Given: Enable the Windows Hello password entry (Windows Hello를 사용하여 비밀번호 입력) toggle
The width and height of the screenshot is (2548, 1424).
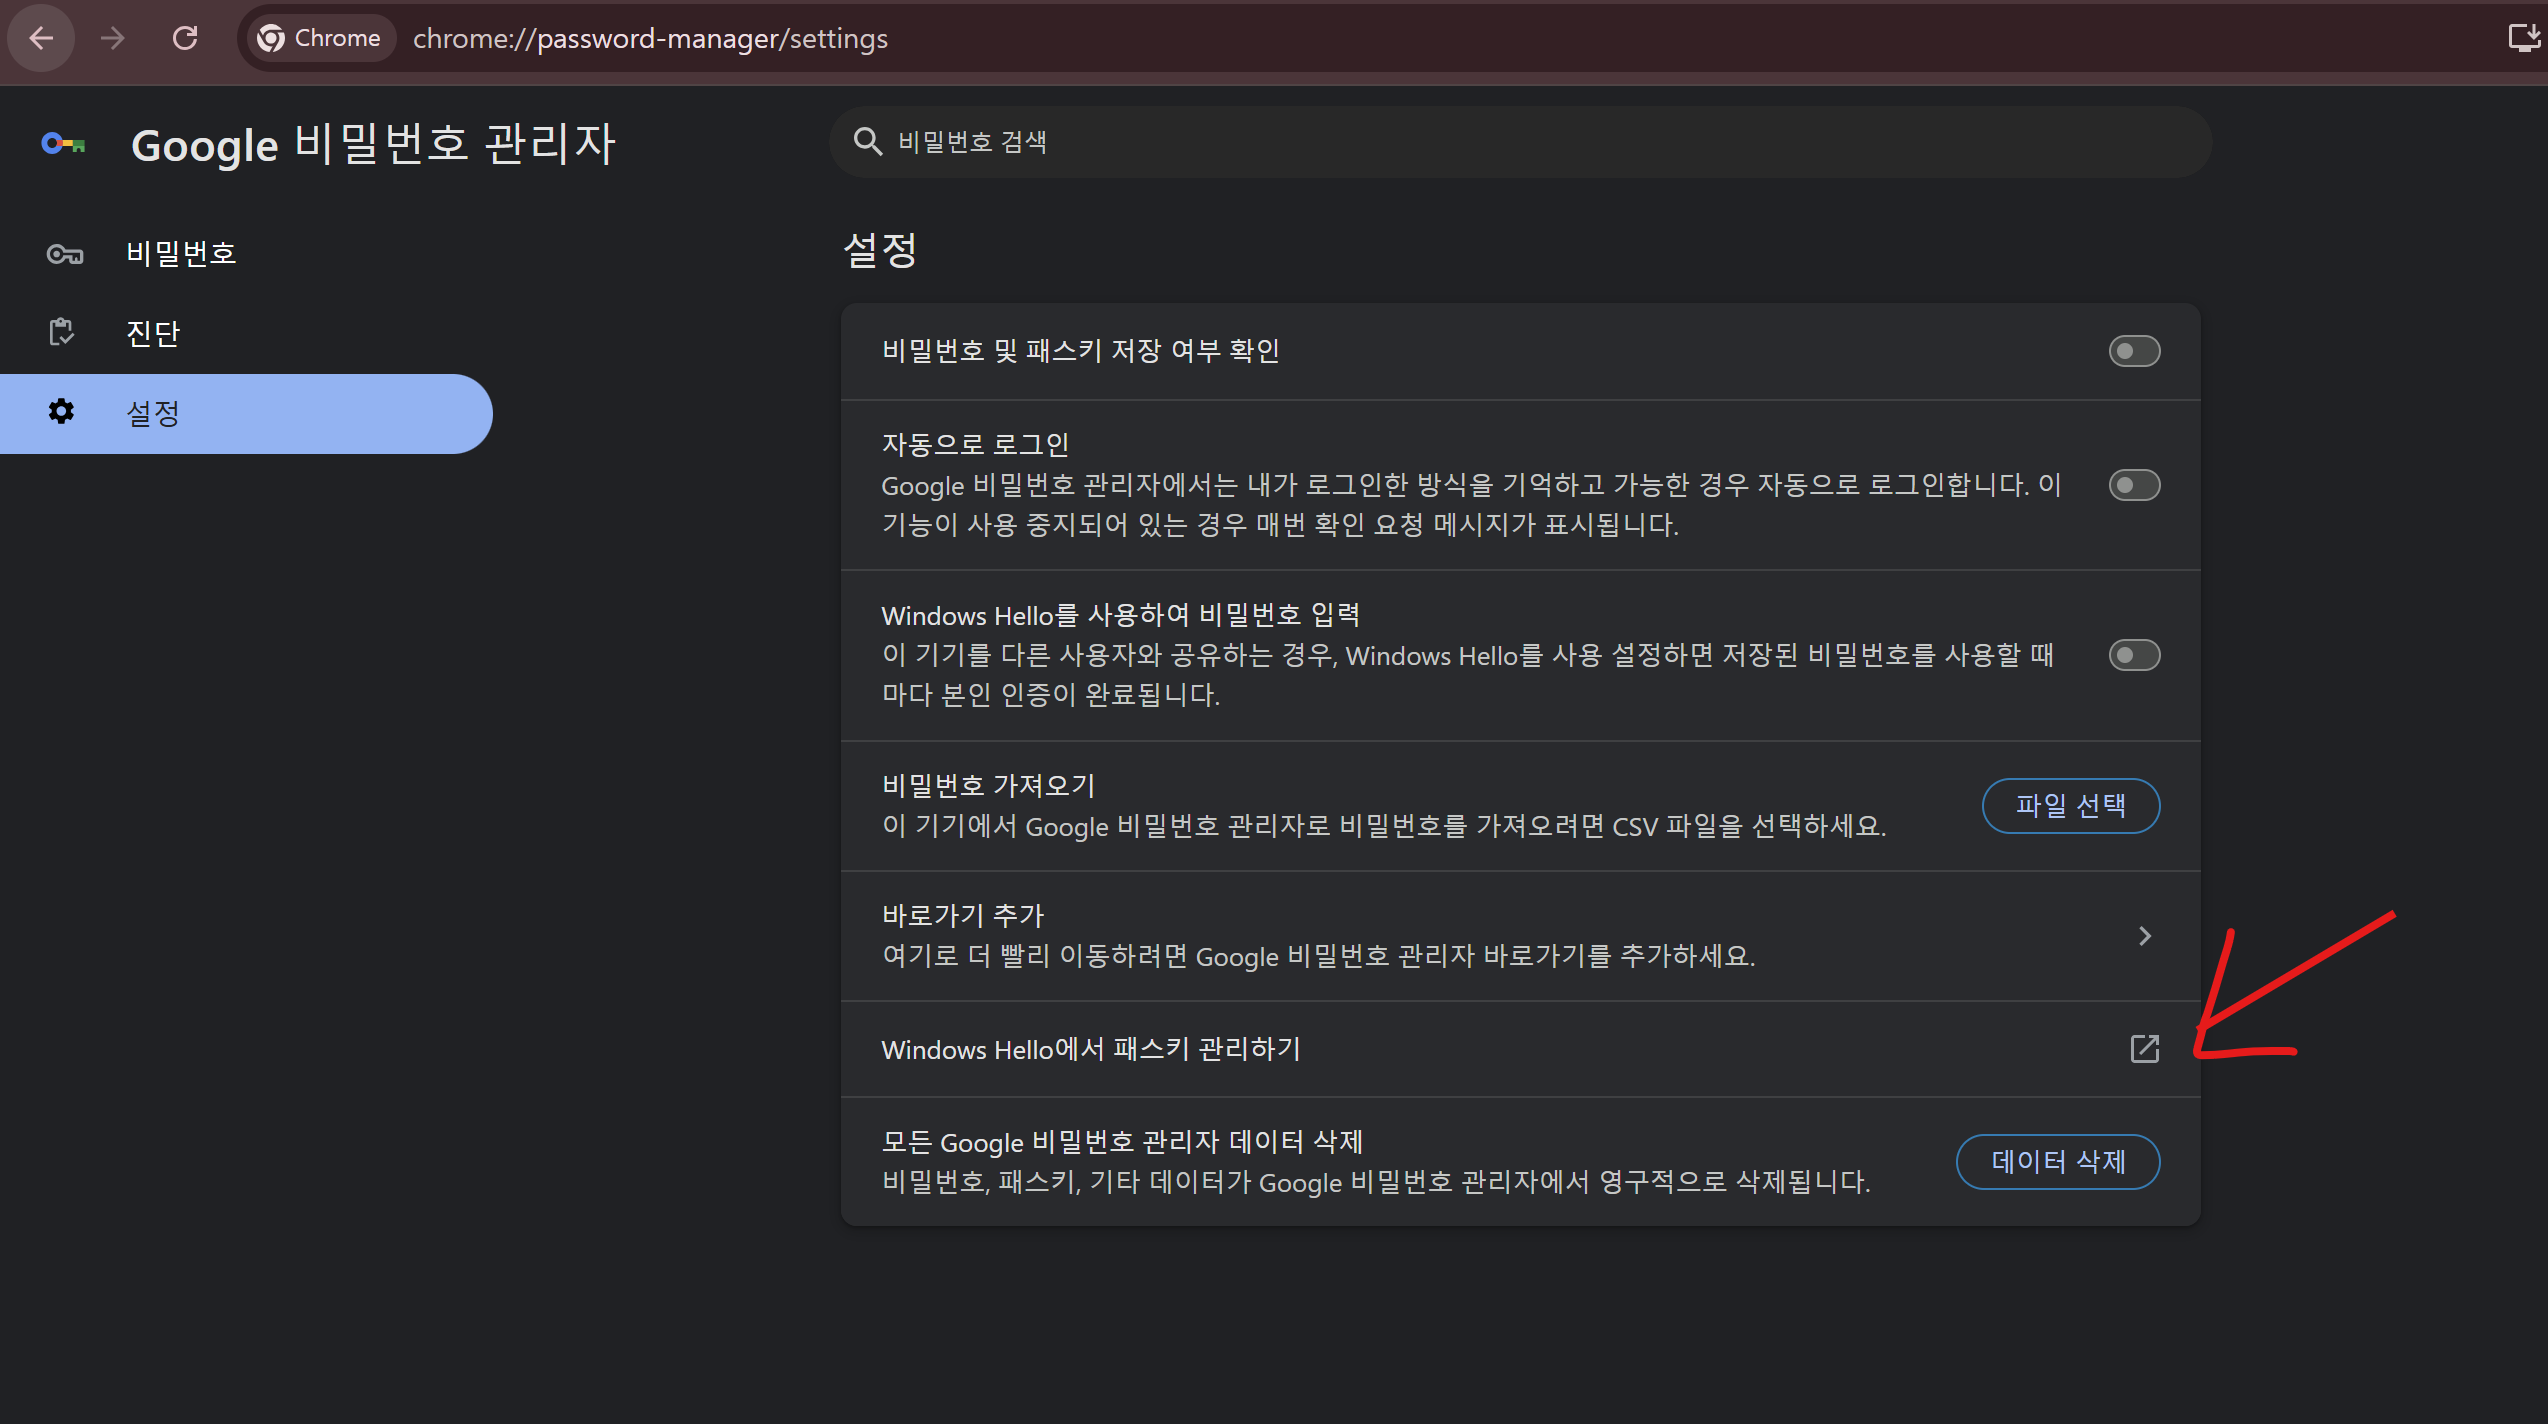Looking at the screenshot, I should click(x=2134, y=655).
